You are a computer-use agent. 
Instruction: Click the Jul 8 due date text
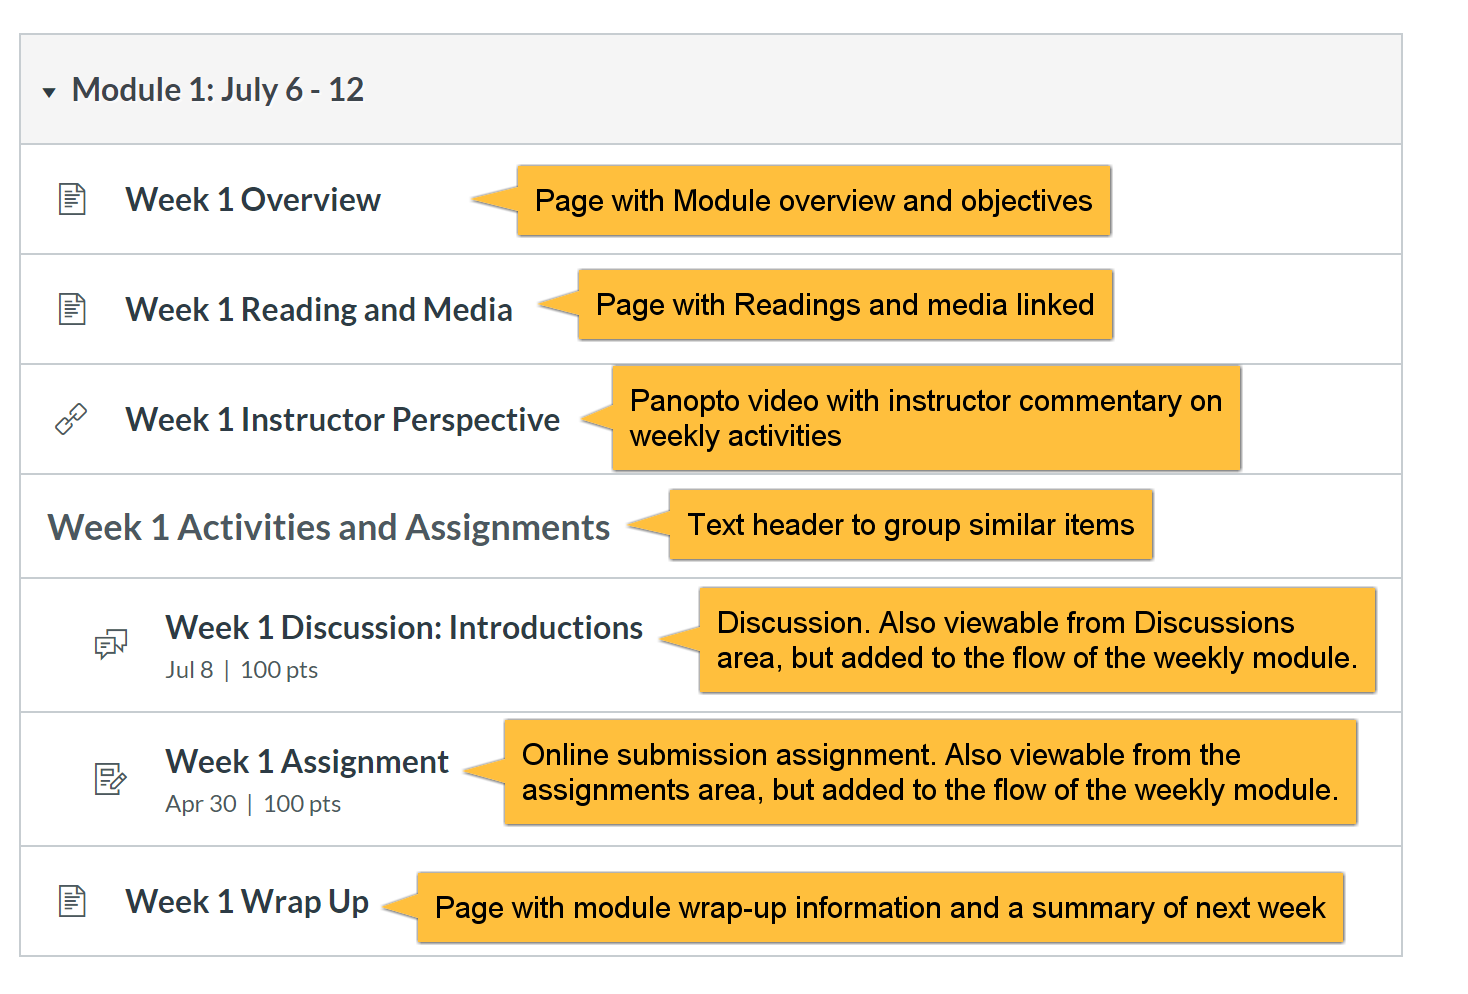pos(190,670)
